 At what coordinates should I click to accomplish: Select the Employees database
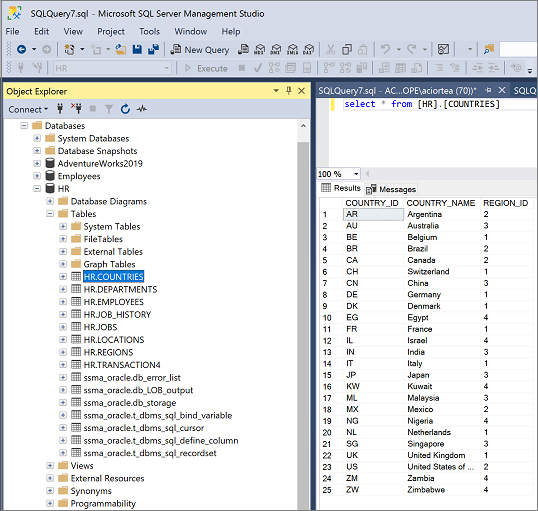point(79,176)
